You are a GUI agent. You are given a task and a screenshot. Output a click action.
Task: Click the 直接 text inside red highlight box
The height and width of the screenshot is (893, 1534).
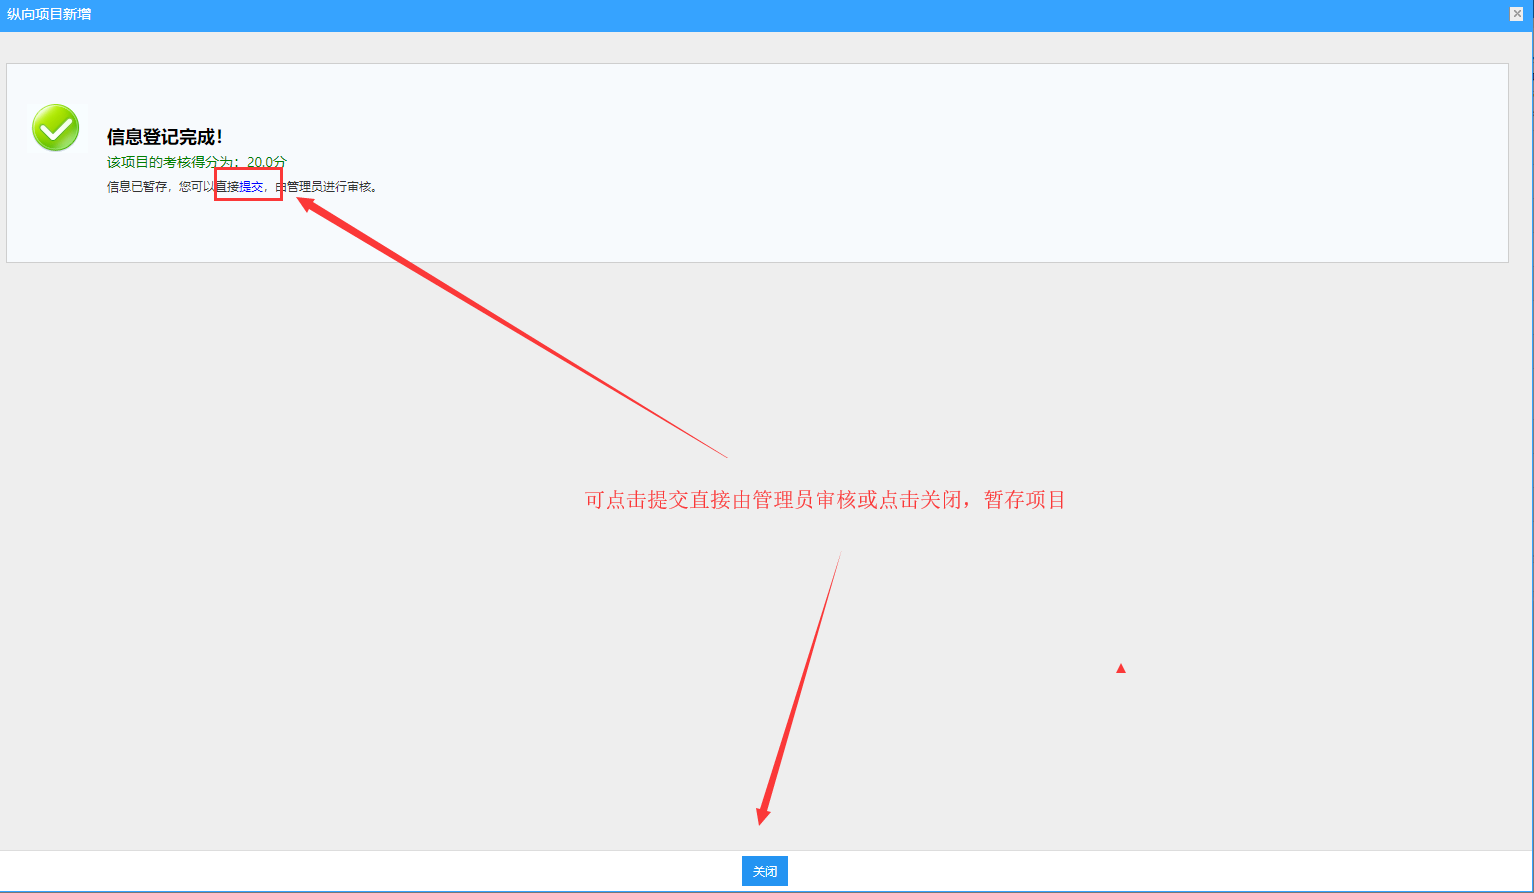click(x=228, y=187)
